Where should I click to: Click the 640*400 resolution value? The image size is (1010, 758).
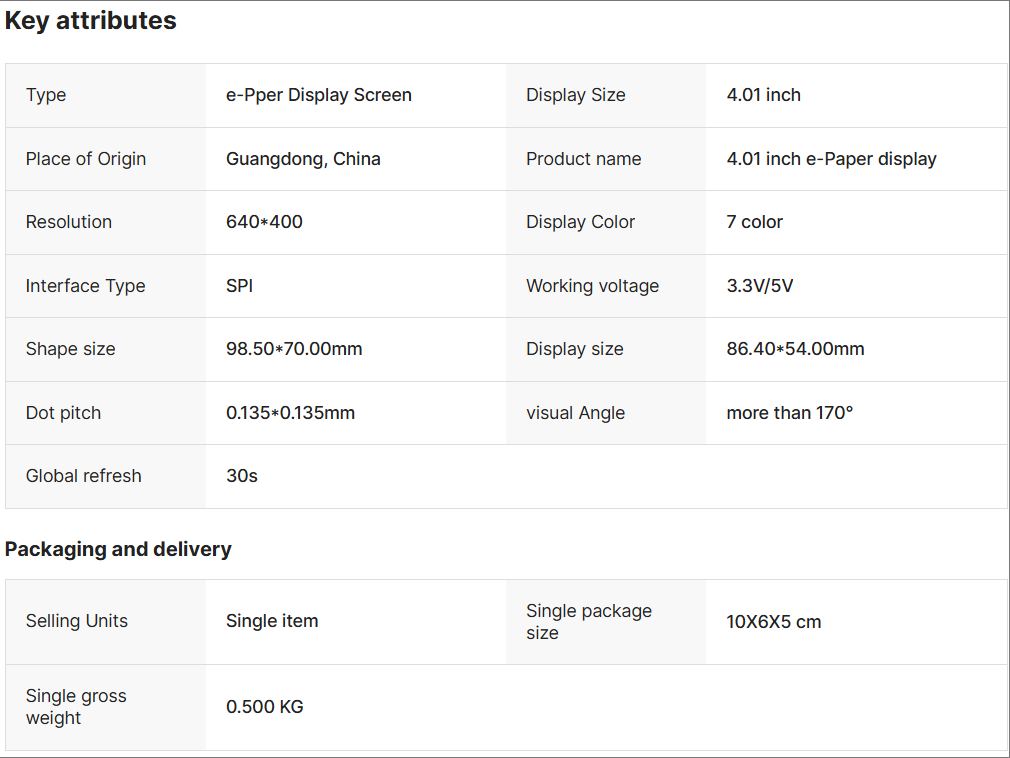point(264,222)
